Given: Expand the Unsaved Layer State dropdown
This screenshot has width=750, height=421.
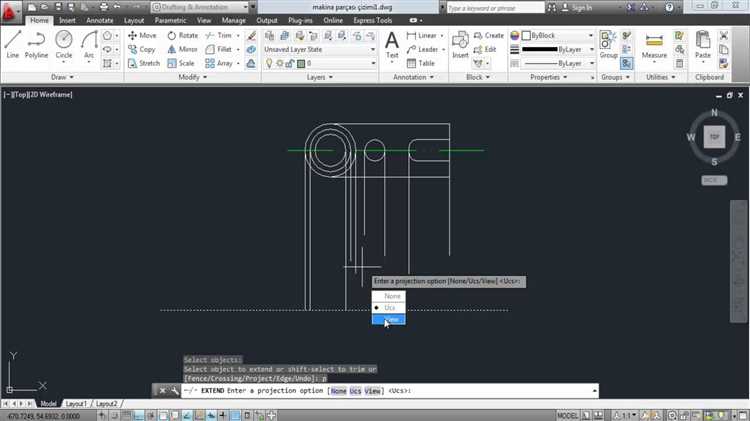Looking at the screenshot, I should [x=319, y=49].
